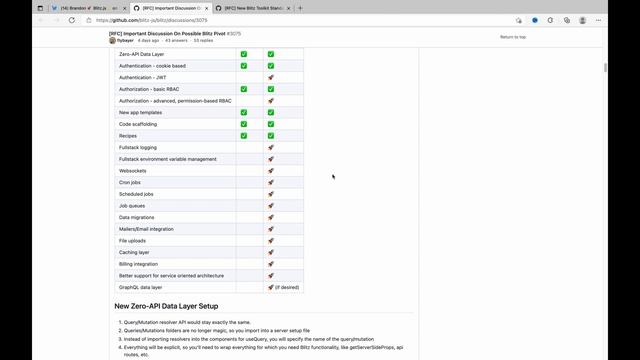The image size is (640, 360).
Task: Switch to New Blitz Toolkit tab
Action: (253, 8)
